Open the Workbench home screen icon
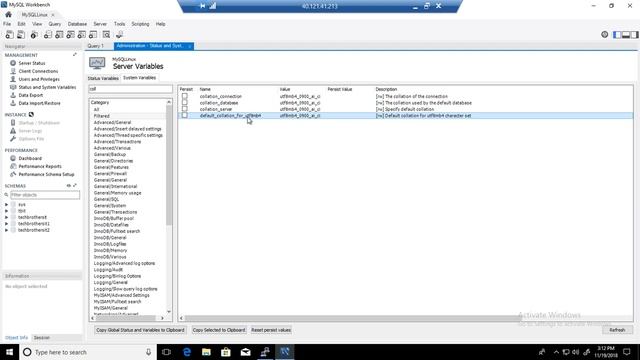Screen dimensions: 640x360 click(x=9, y=15)
